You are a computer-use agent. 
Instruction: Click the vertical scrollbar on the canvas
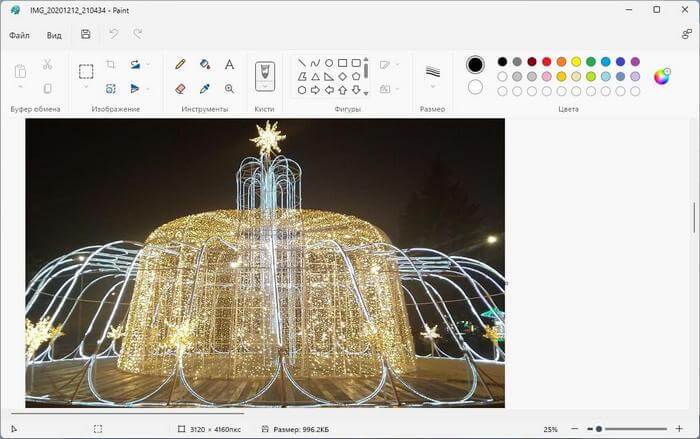click(x=694, y=218)
